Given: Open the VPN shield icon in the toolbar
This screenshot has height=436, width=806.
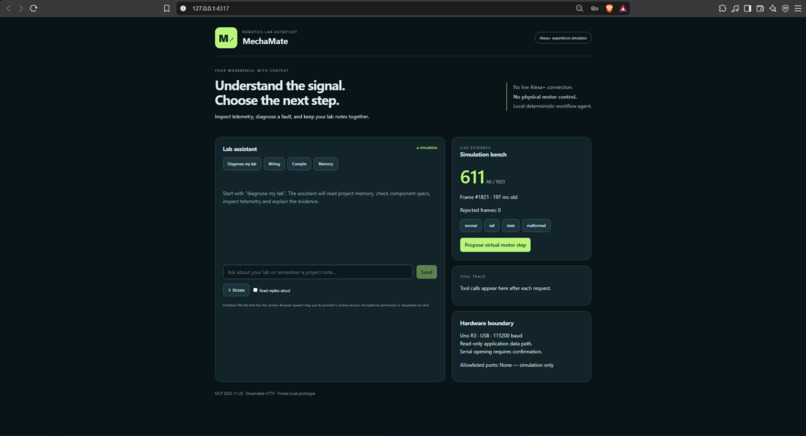Looking at the screenshot, I should [x=785, y=8].
